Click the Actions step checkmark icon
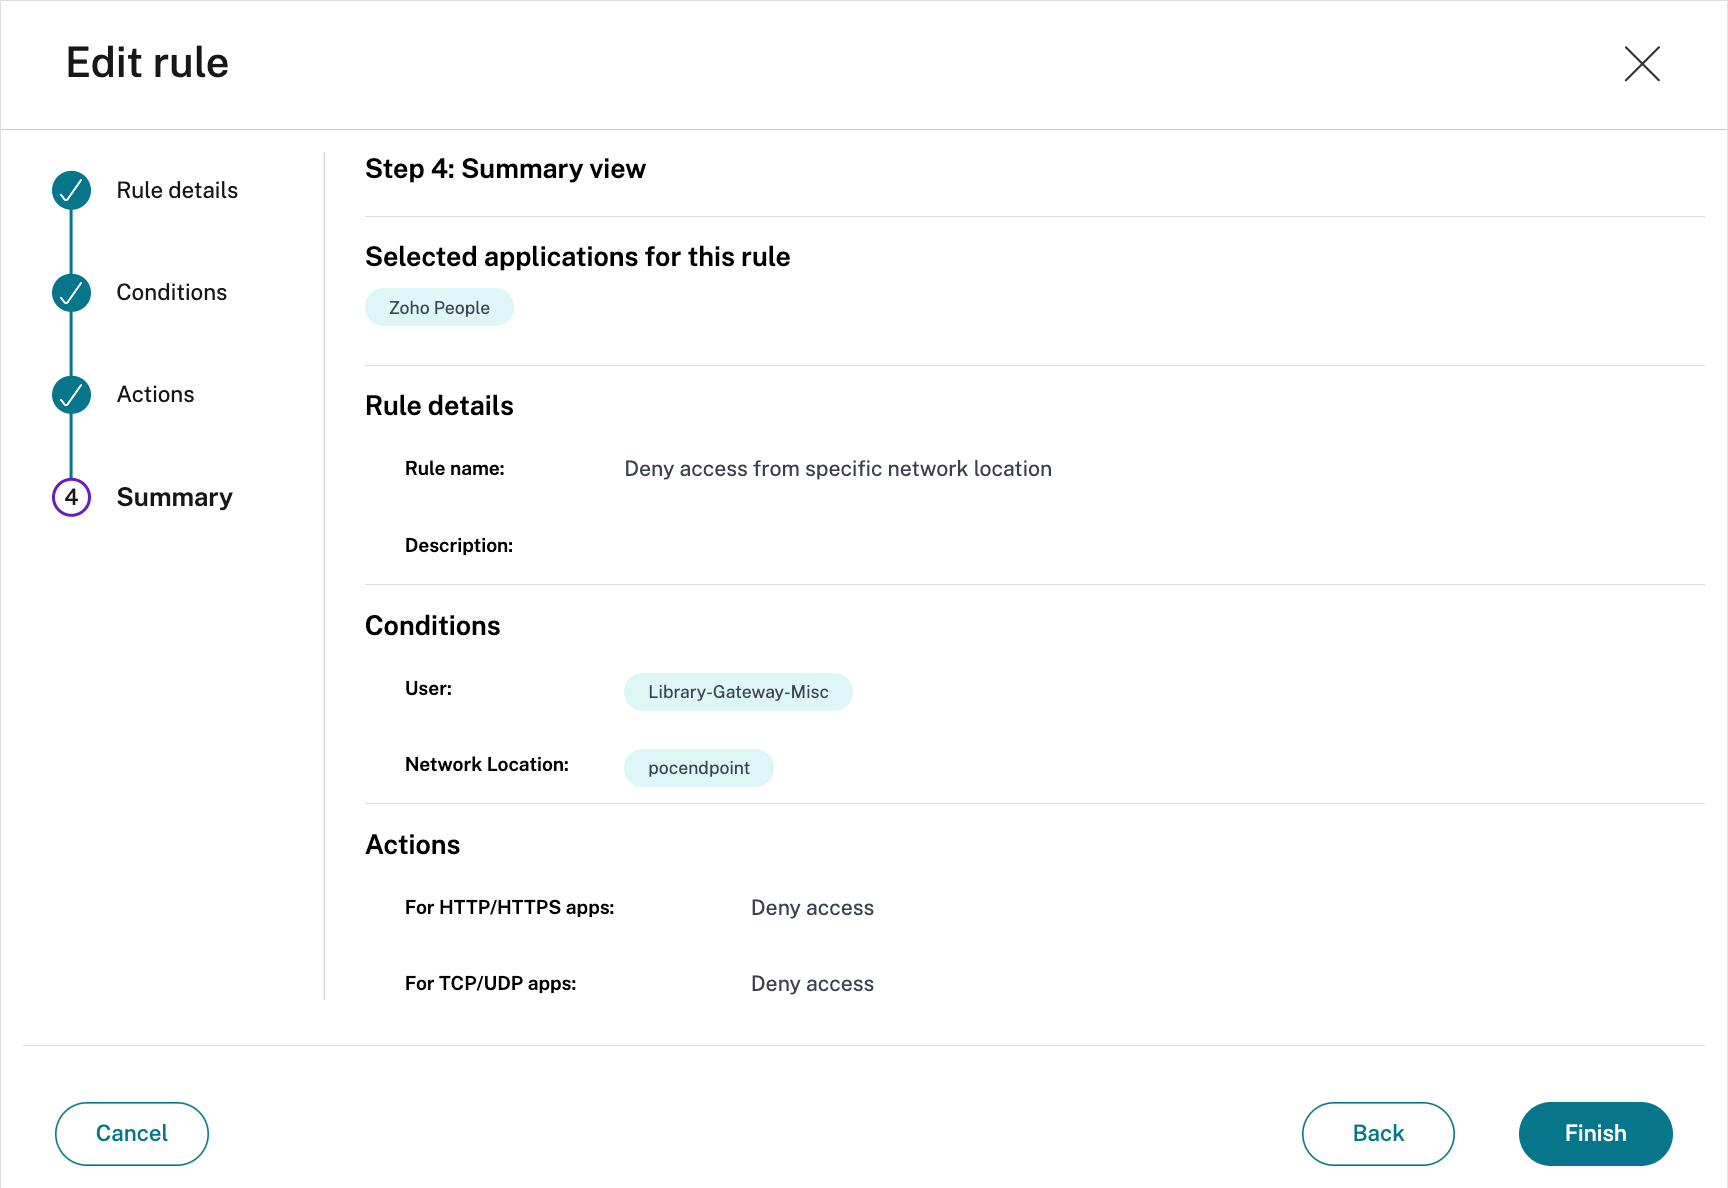 (x=71, y=394)
